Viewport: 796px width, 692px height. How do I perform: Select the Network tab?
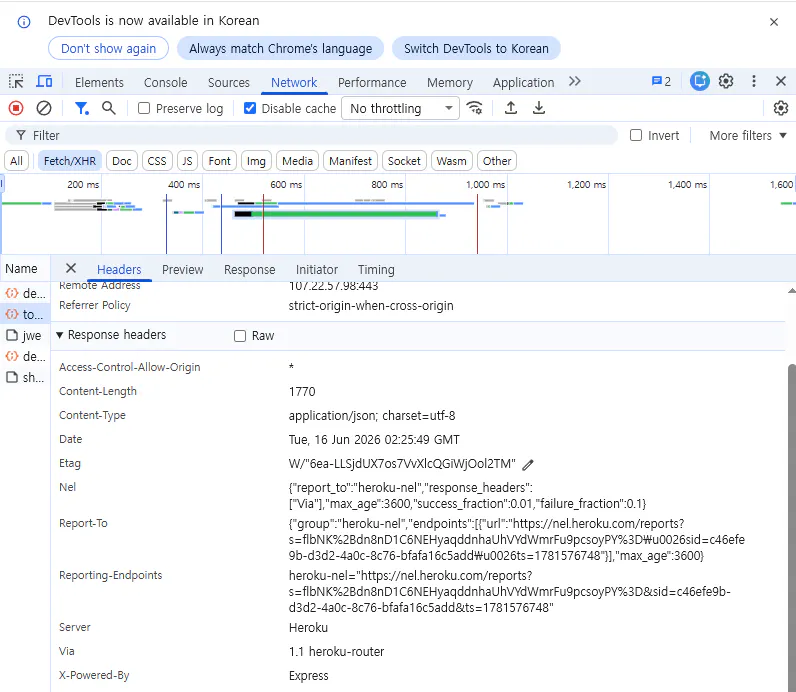tap(294, 82)
